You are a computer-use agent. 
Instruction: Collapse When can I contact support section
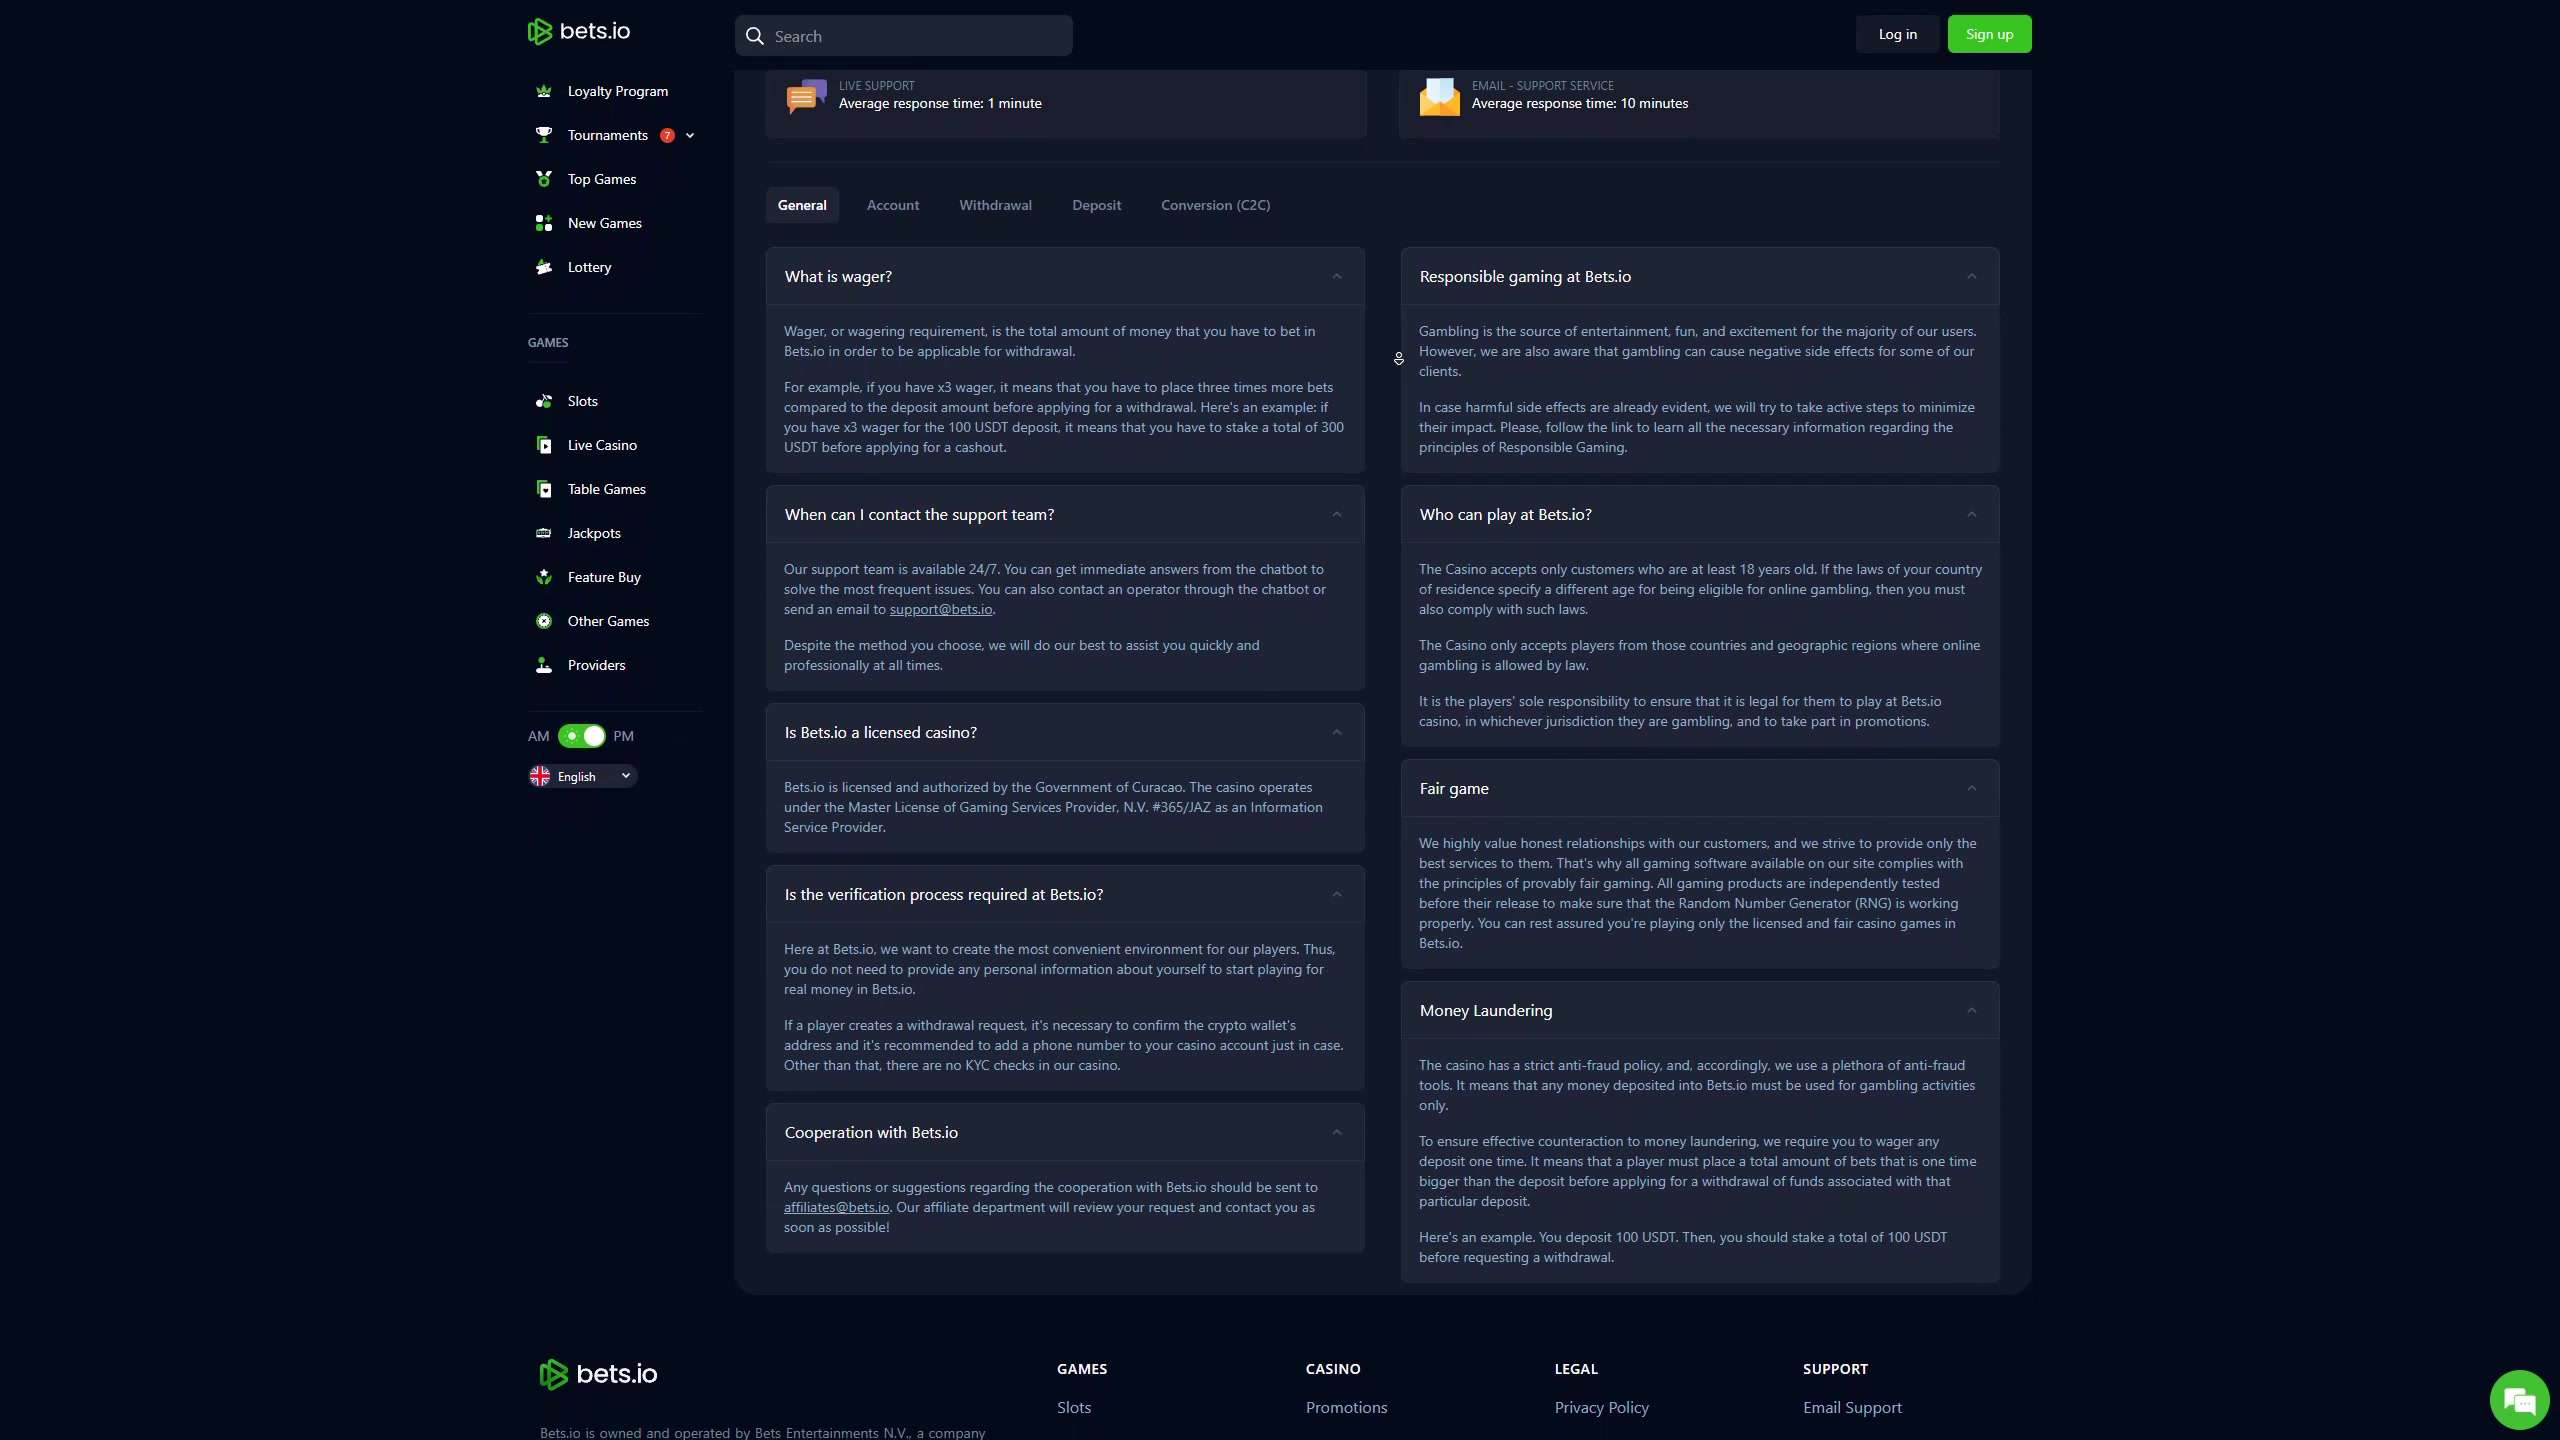[1337, 514]
